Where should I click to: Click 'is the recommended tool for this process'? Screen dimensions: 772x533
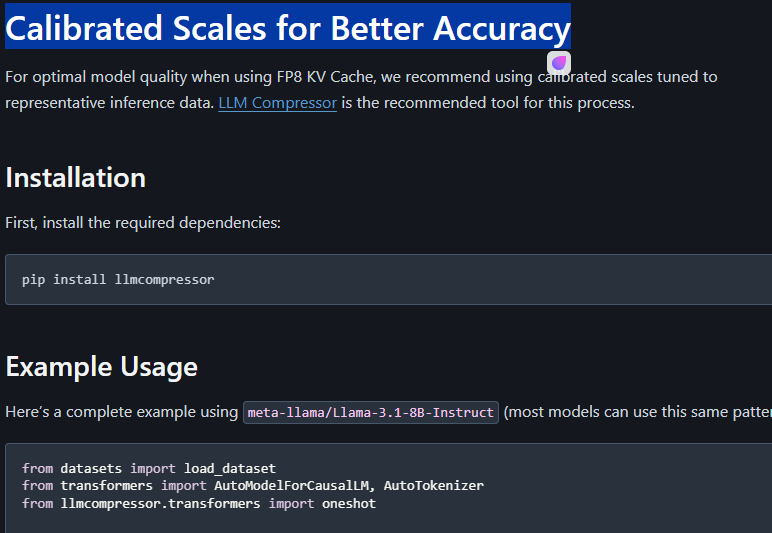488,103
